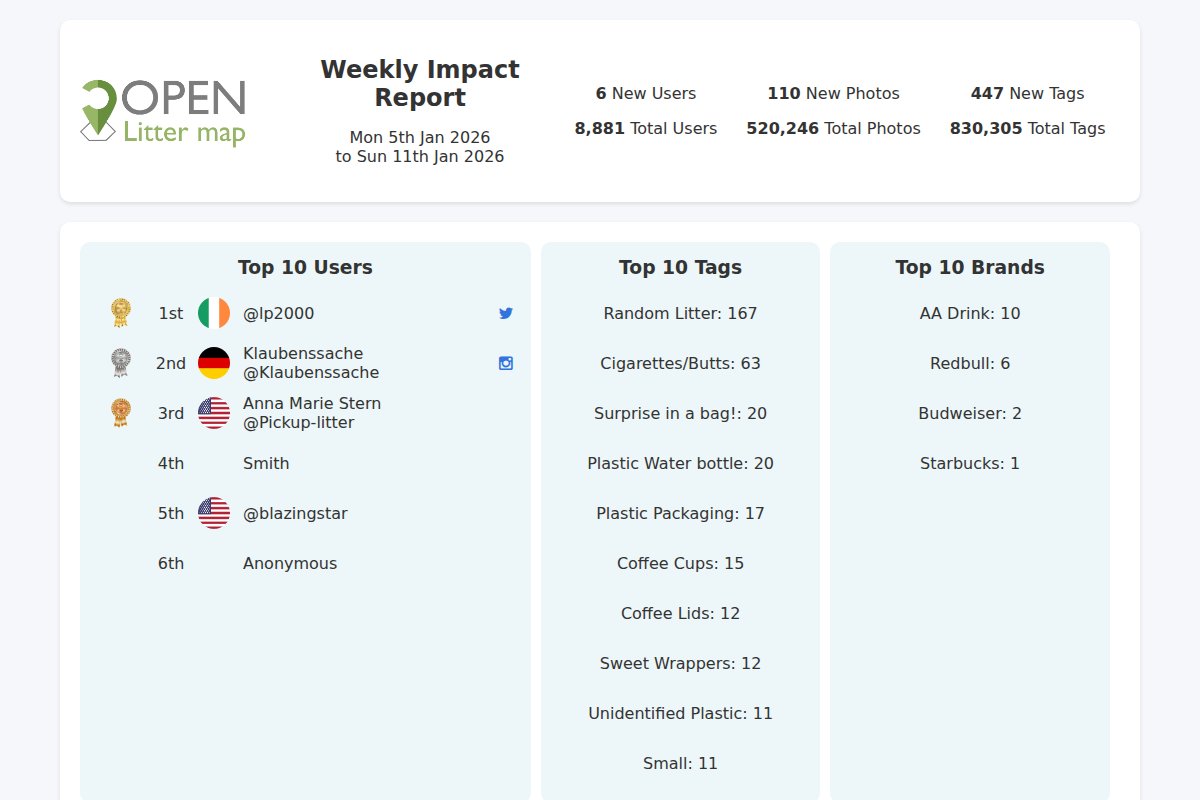This screenshot has width=1200, height=800.
Task: Select the @blazingstar username
Action: tap(295, 513)
